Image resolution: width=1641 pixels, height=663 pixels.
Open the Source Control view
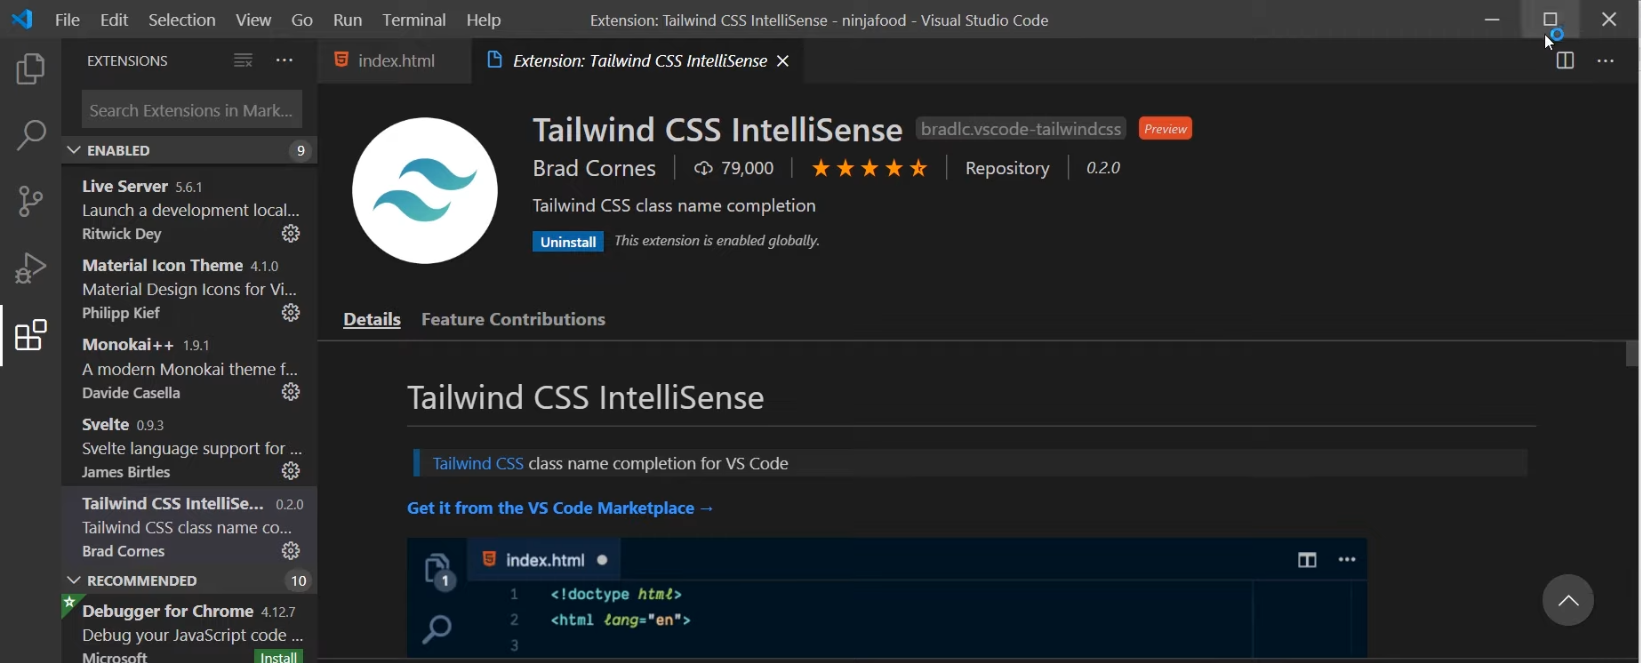pyautogui.click(x=31, y=201)
